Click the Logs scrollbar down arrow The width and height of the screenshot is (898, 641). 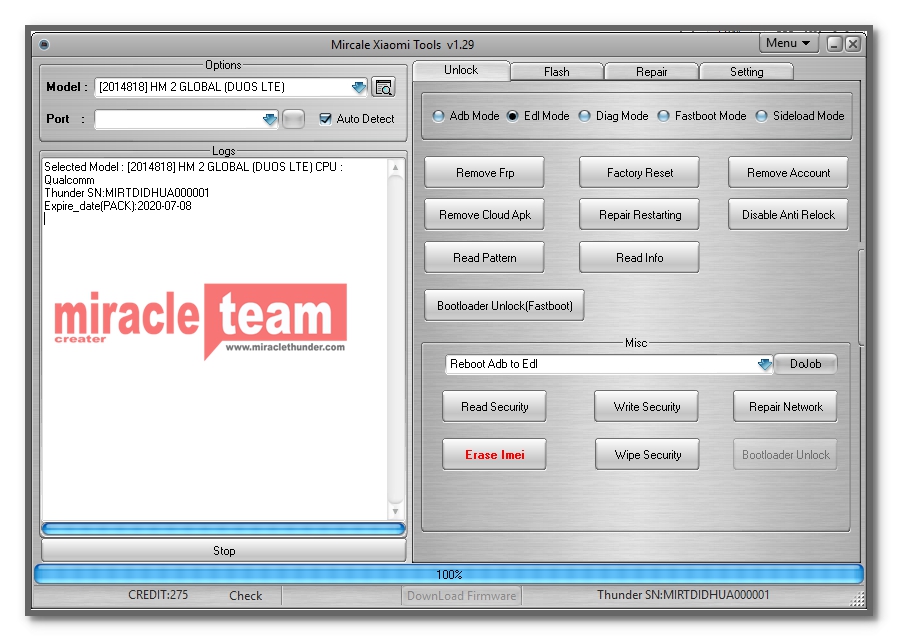(395, 512)
